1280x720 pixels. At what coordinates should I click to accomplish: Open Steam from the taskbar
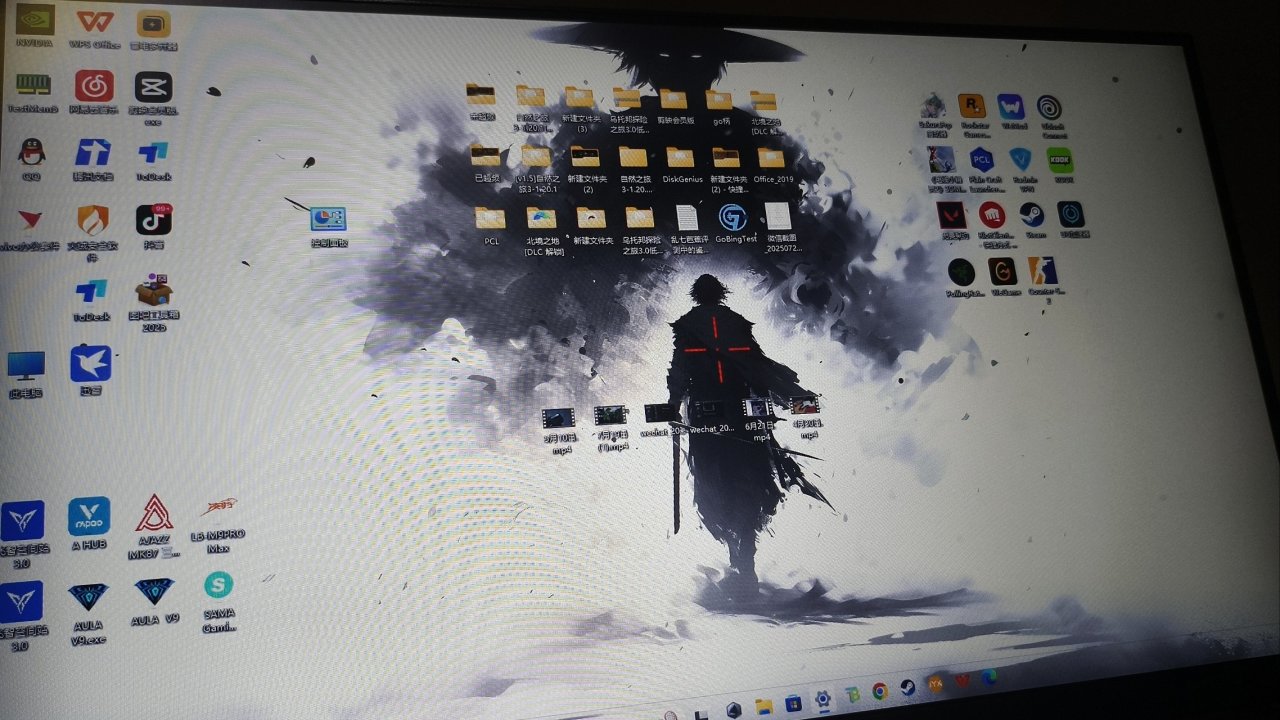pos(907,688)
